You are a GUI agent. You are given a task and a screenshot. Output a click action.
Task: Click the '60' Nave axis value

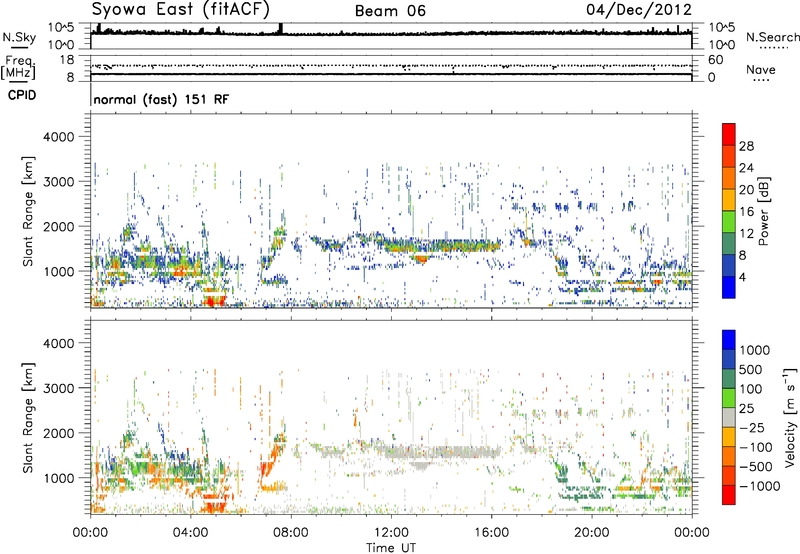715,60
